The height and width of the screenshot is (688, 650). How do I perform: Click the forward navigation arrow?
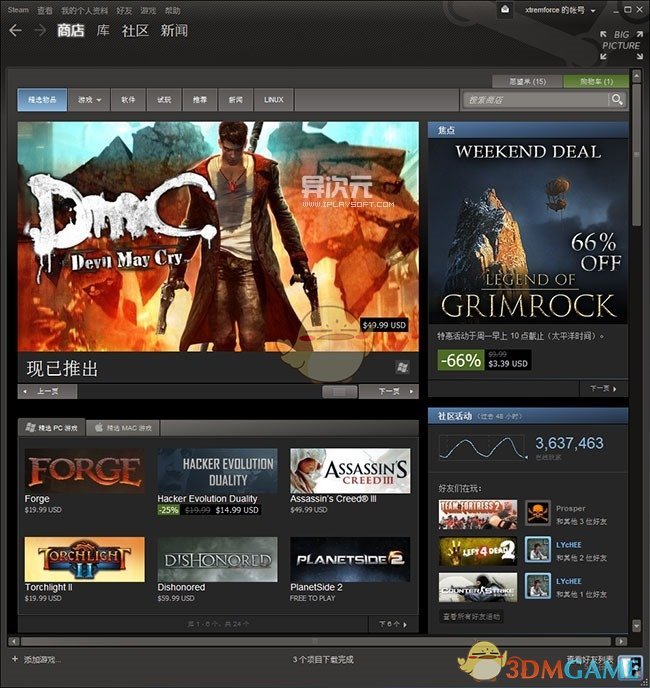tap(39, 31)
